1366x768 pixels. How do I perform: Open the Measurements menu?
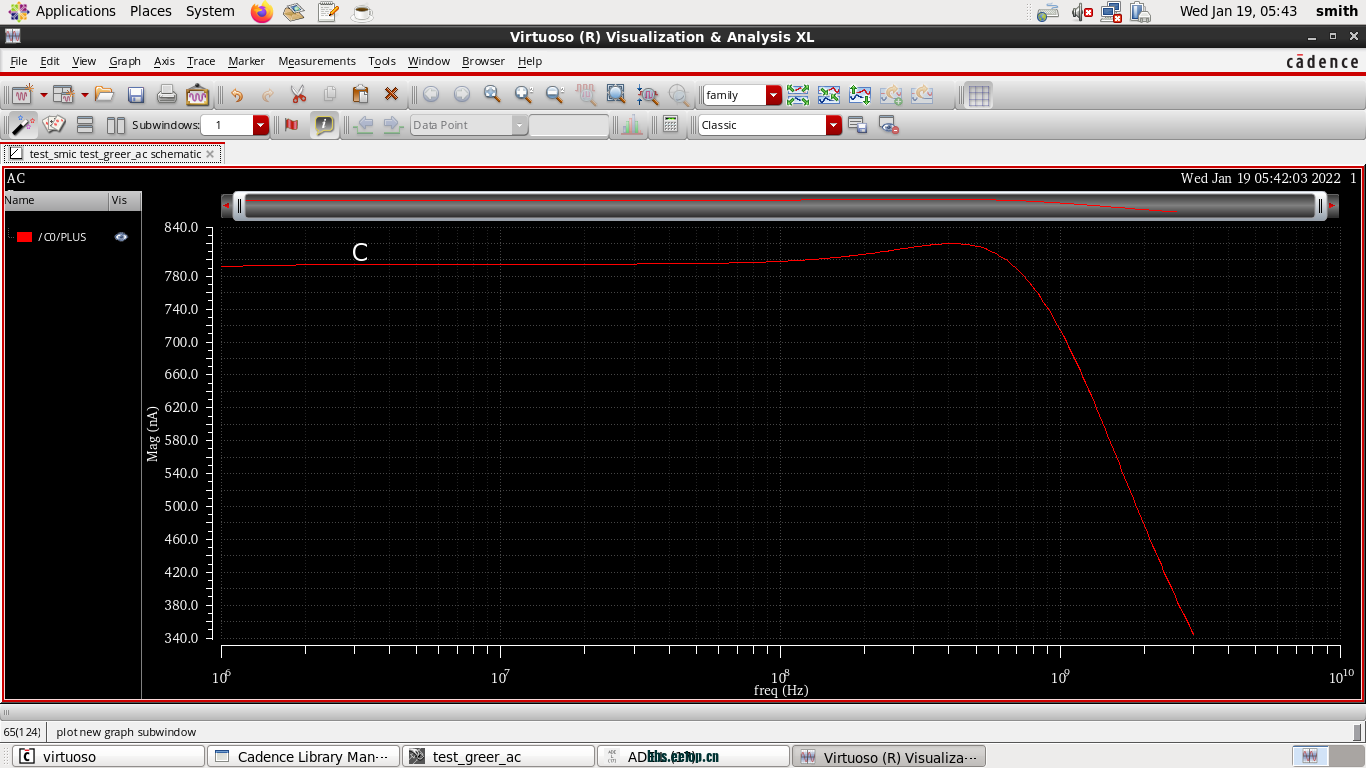click(x=317, y=61)
